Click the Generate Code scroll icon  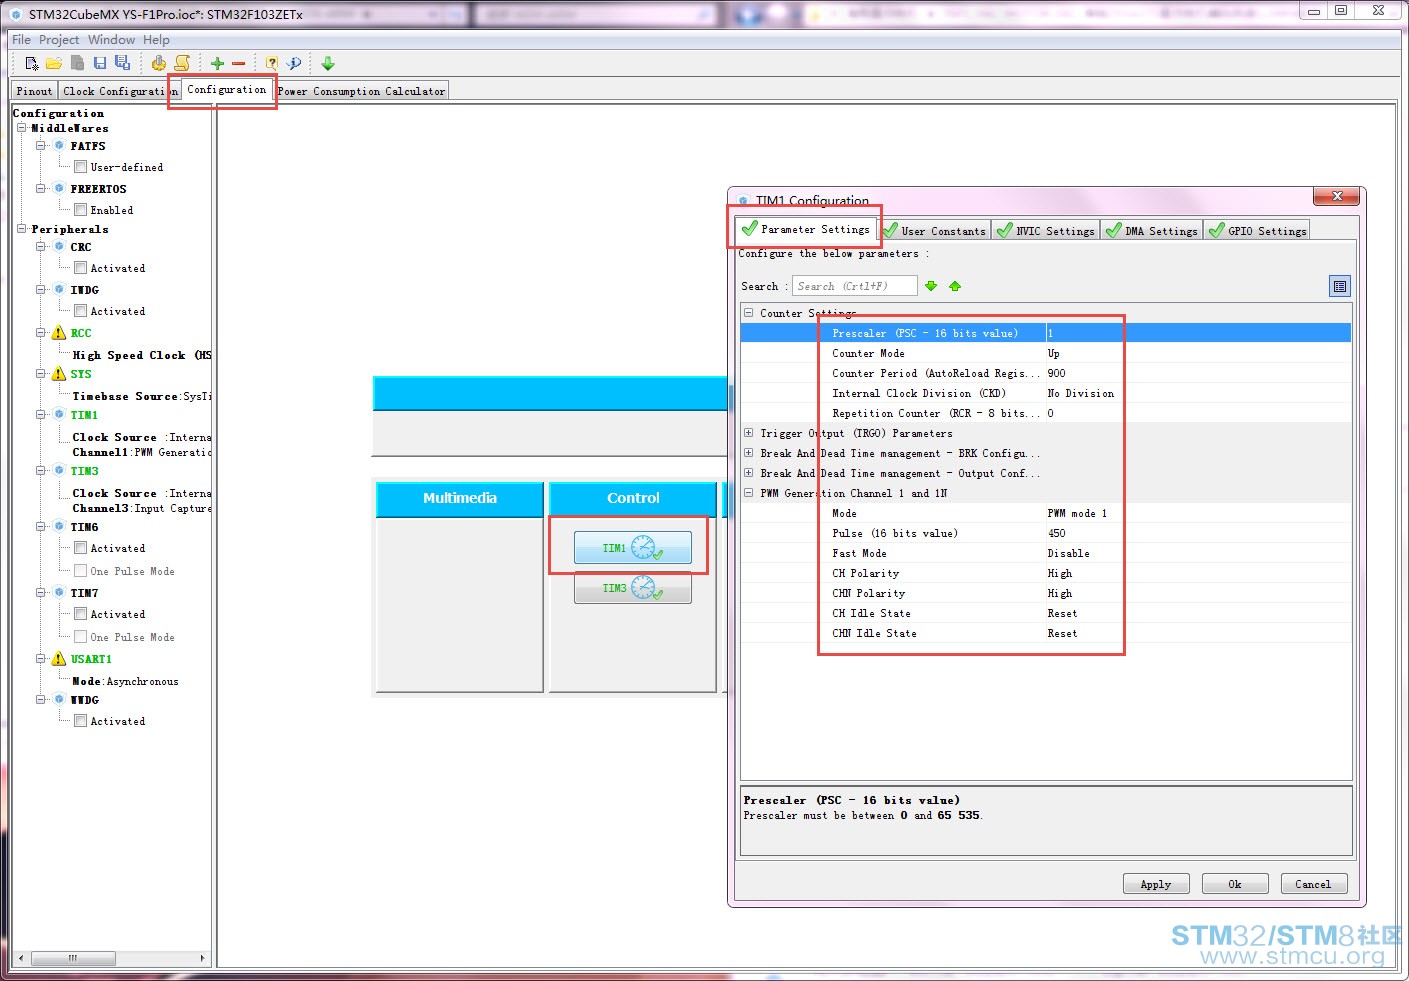coord(182,63)
